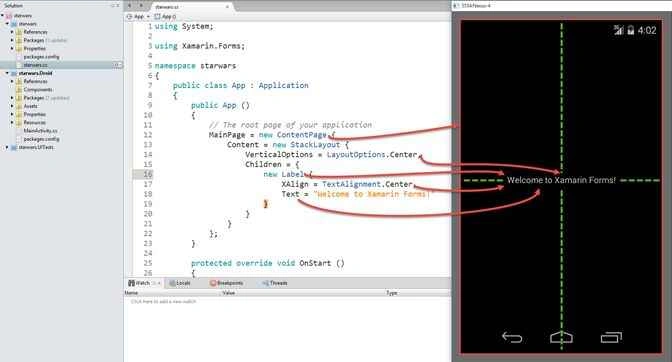Click the Components folder icon
This screenshot has width=672, height=362.
(x=19, y=90)
